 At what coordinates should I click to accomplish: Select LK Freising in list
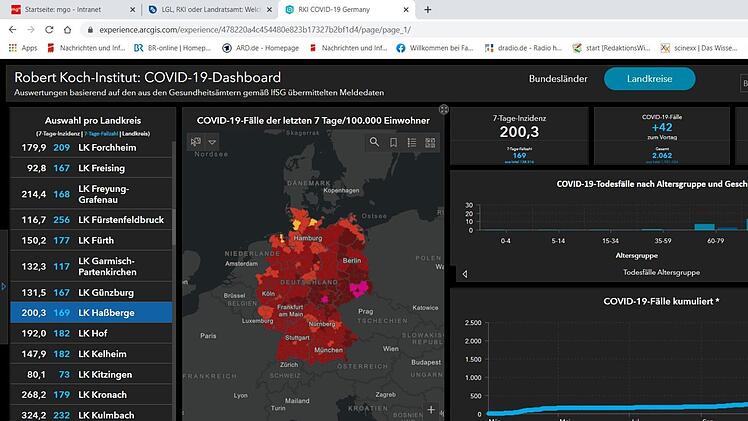pos(91,168)
